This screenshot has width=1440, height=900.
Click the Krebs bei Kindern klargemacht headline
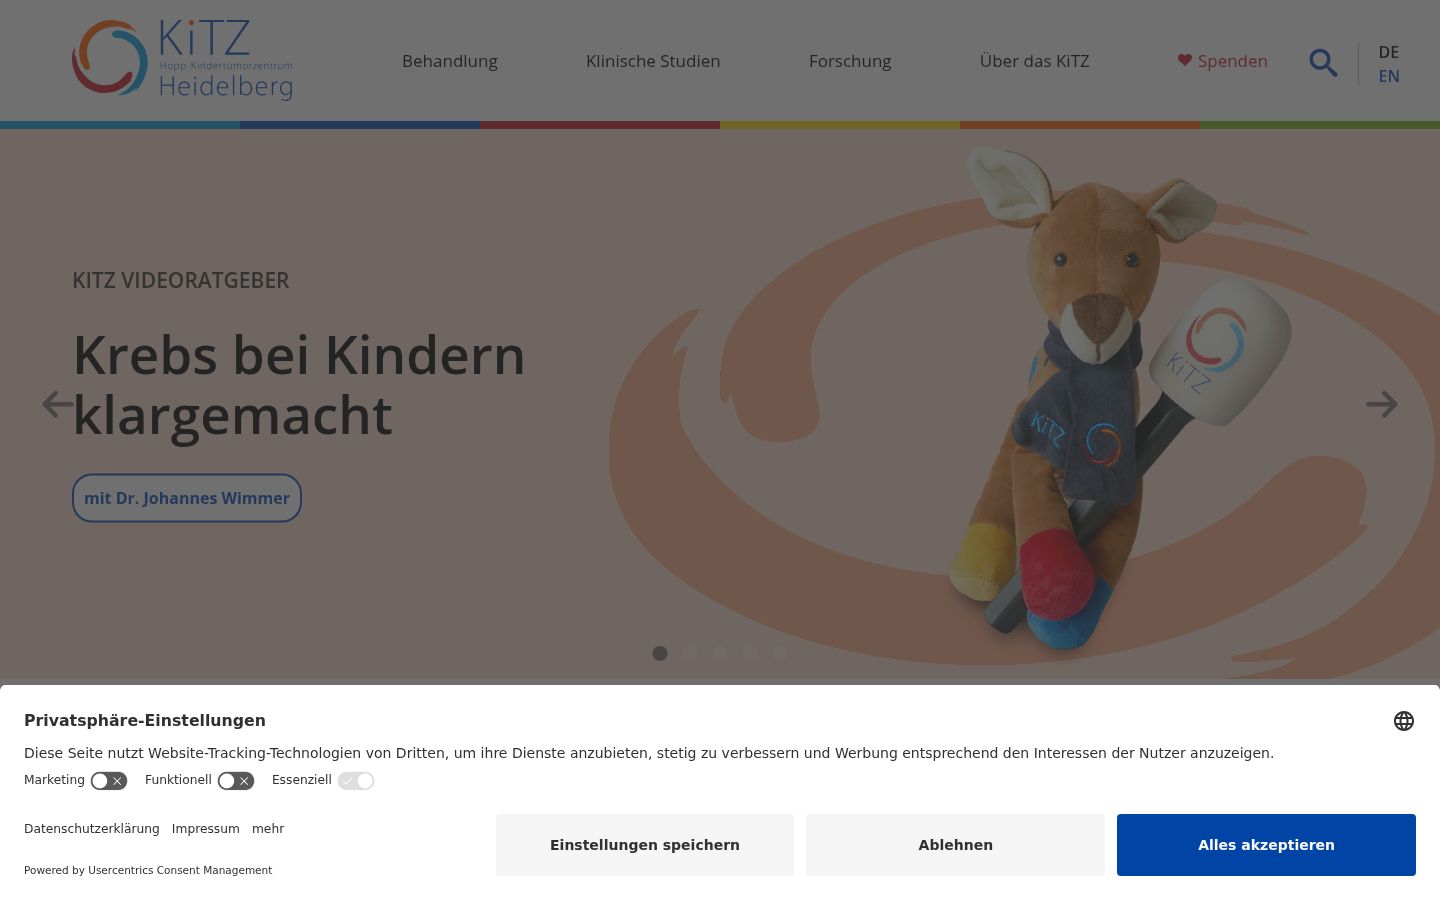click(x=299, y=385)
